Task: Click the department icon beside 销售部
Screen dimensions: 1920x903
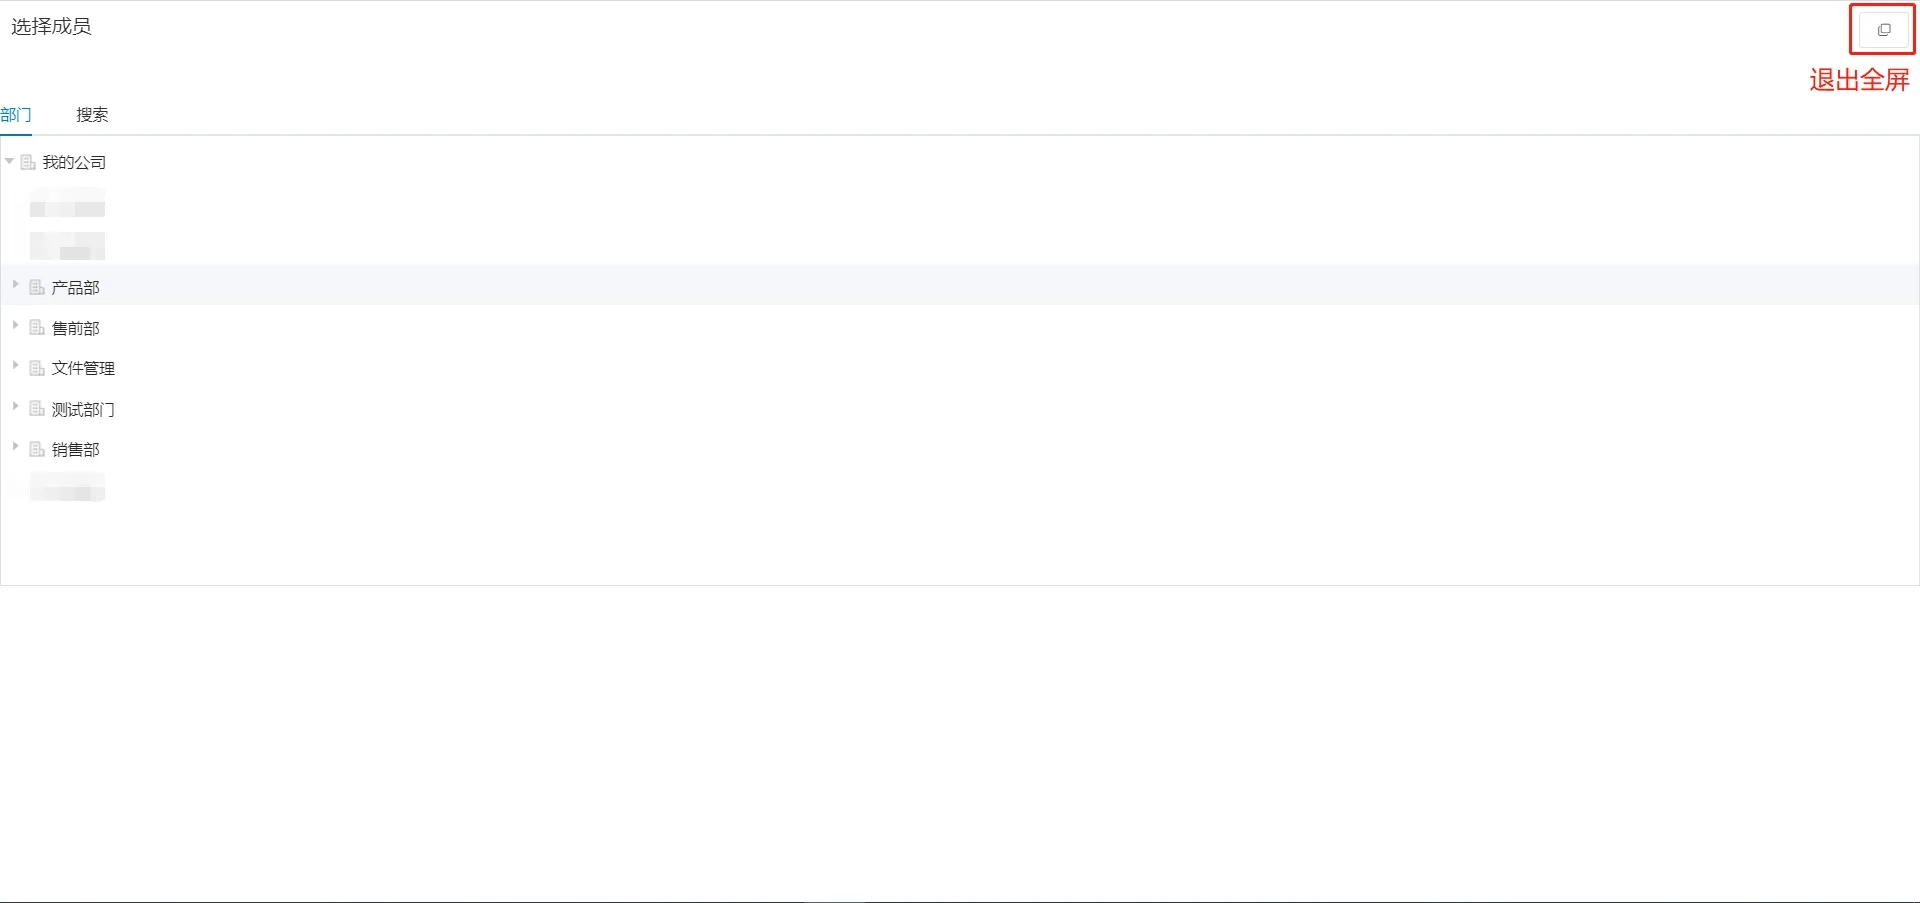Action: point(37,449)
